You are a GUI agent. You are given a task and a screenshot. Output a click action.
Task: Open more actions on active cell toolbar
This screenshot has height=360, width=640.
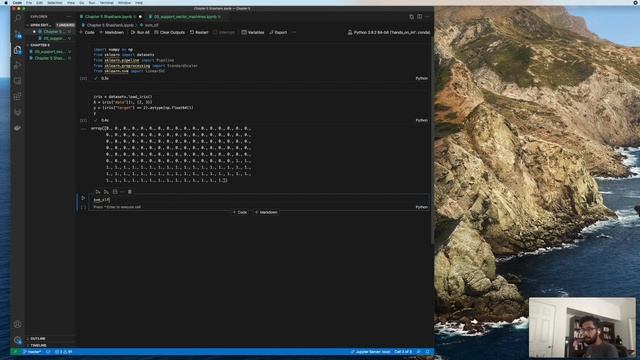pos(122,191)
